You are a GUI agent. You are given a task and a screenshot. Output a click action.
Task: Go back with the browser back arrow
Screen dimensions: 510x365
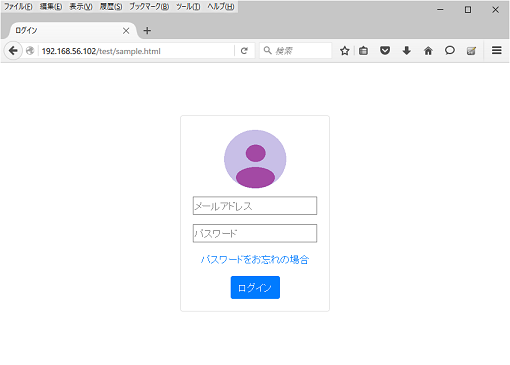(x=13, y=51)
